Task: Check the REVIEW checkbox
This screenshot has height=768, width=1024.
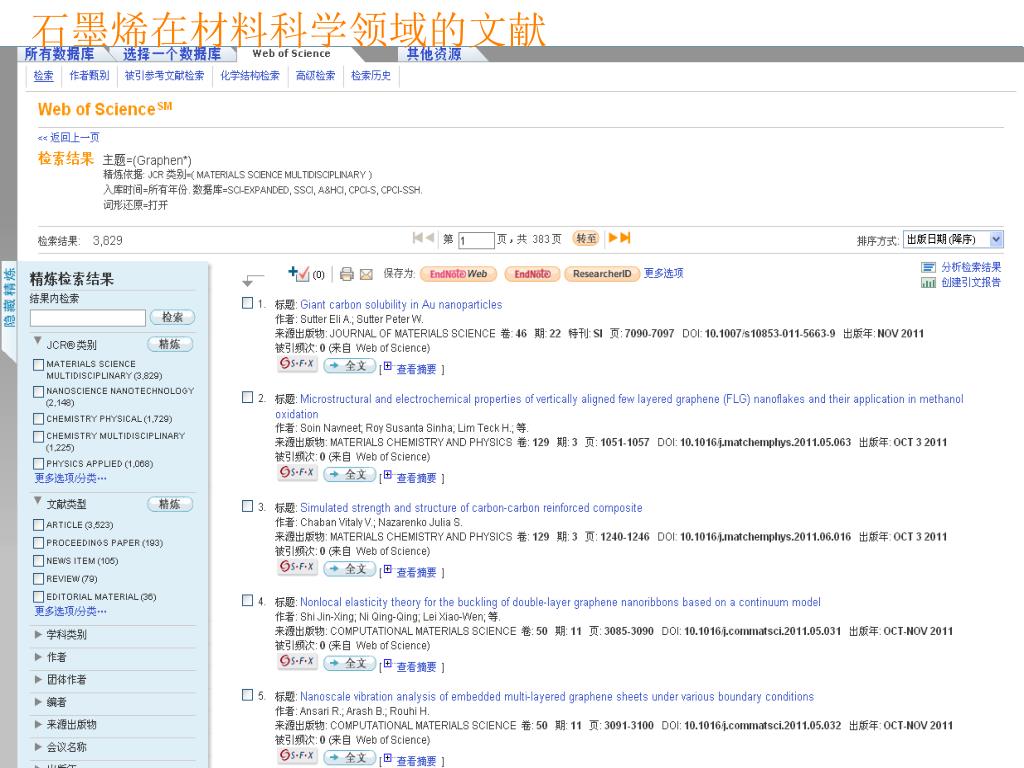Action: click(39, 579)
